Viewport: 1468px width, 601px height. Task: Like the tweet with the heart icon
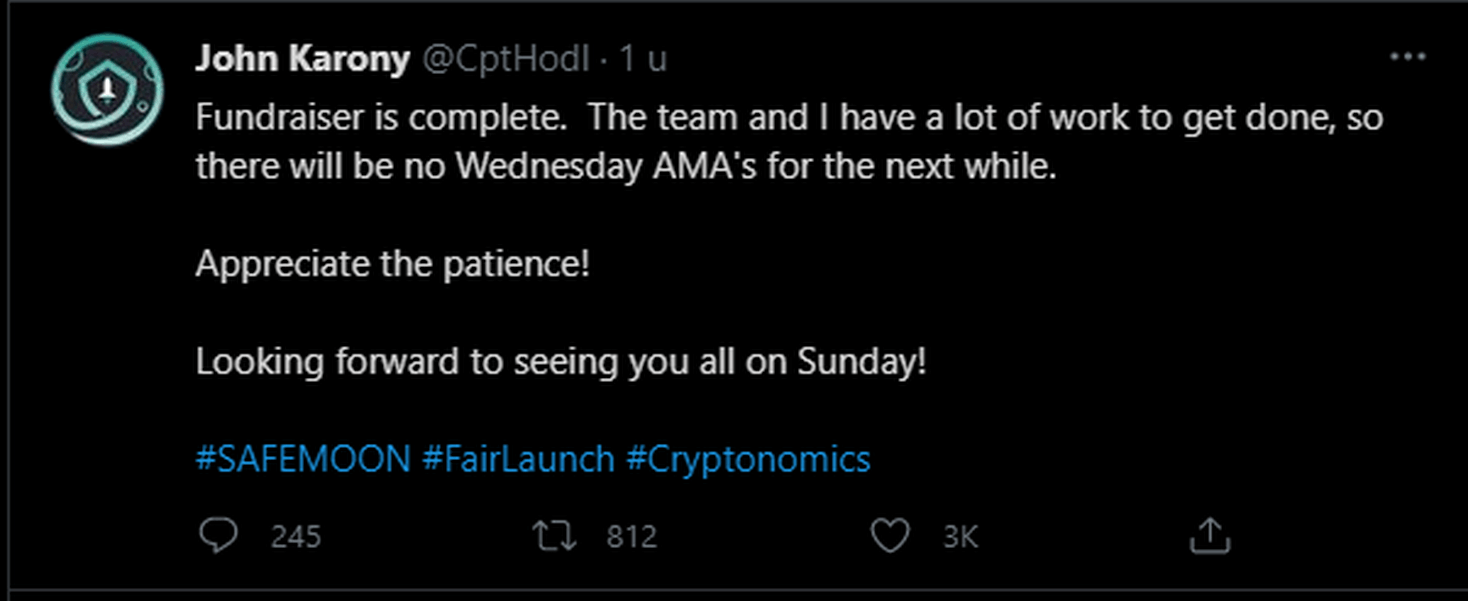(x=890, y=536)
